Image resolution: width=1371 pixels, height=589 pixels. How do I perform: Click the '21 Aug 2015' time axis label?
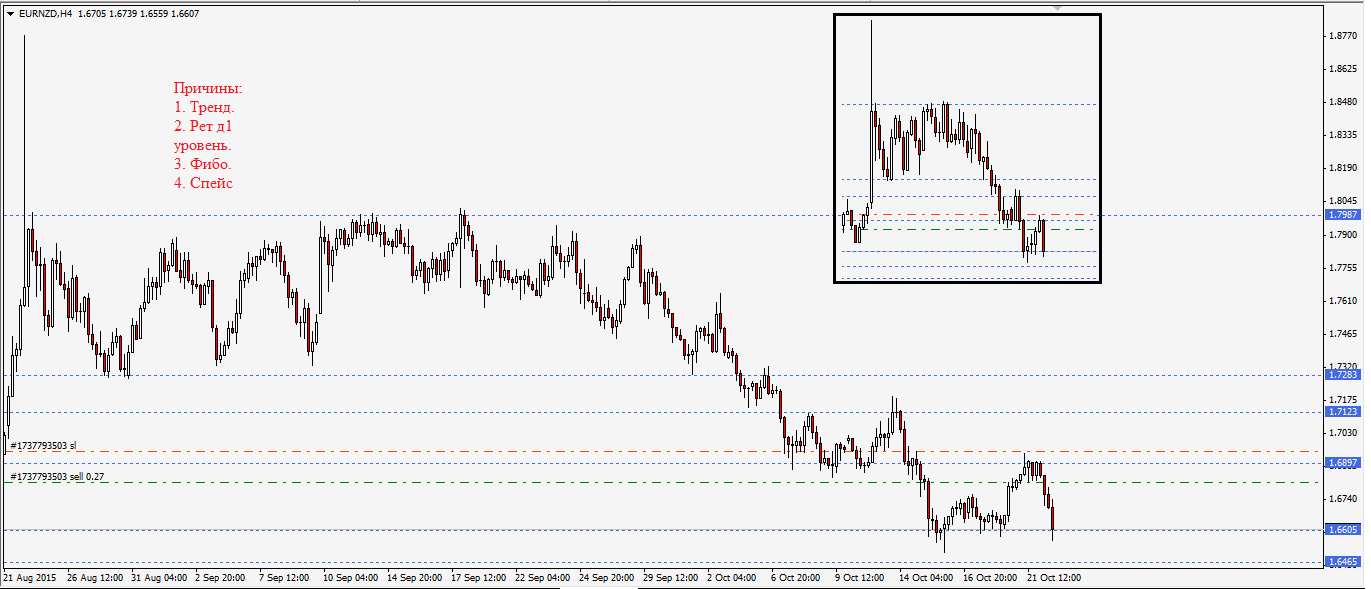(x=30, y=578)
